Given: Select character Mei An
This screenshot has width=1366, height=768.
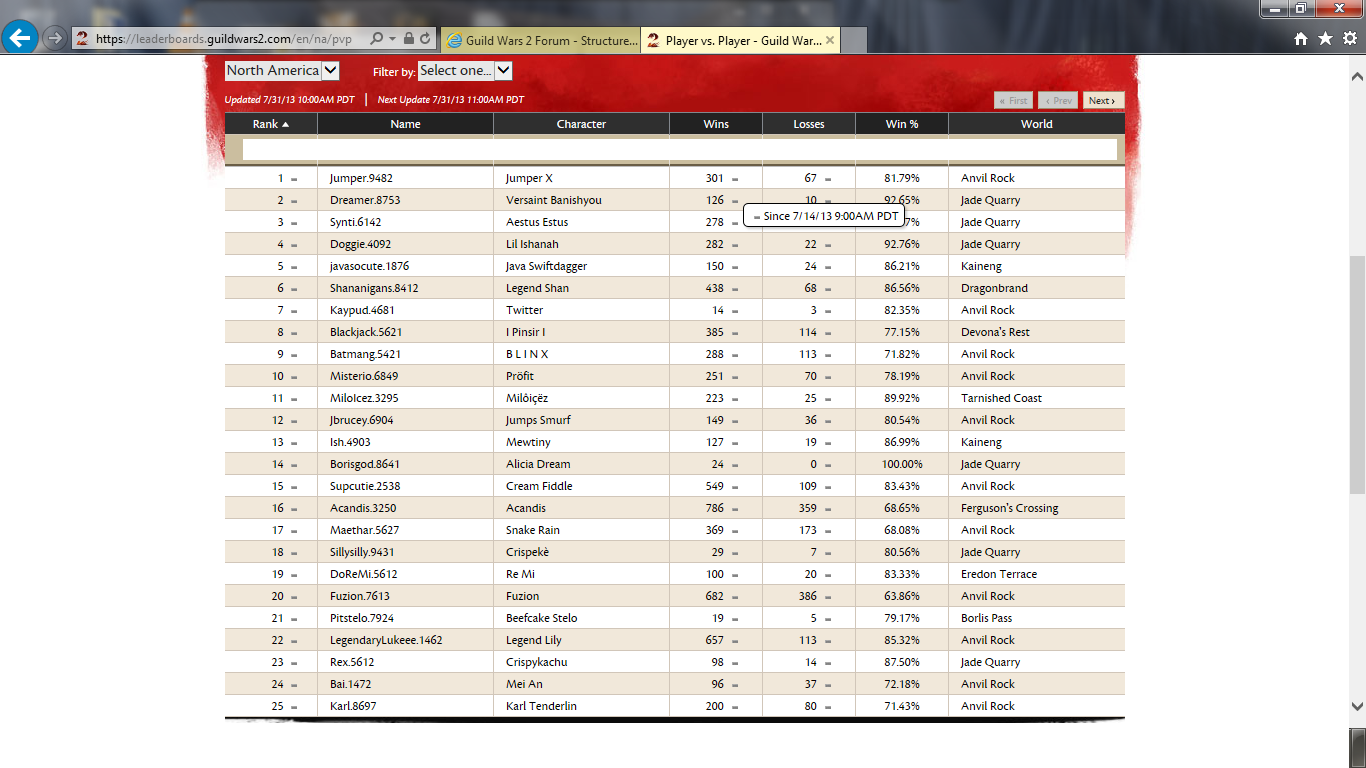Looking at the screenshot, I should [x=524, y=684].
